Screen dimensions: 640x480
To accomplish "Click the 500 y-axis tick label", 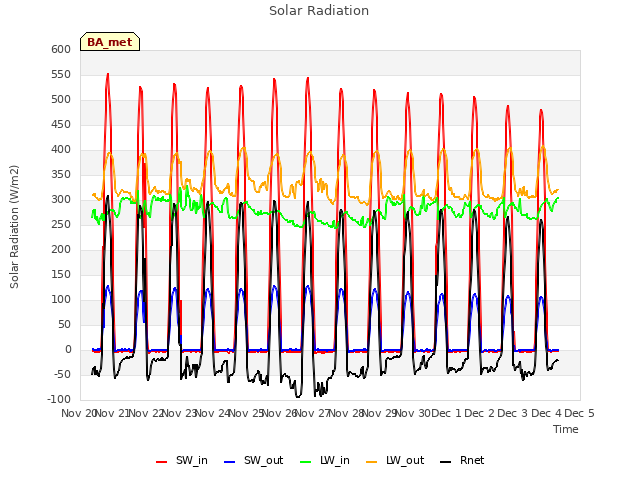I will click(61, 100).
